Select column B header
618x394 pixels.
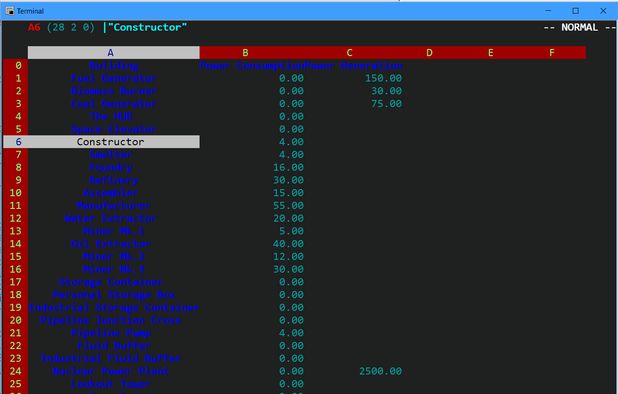tap(245, 52)
